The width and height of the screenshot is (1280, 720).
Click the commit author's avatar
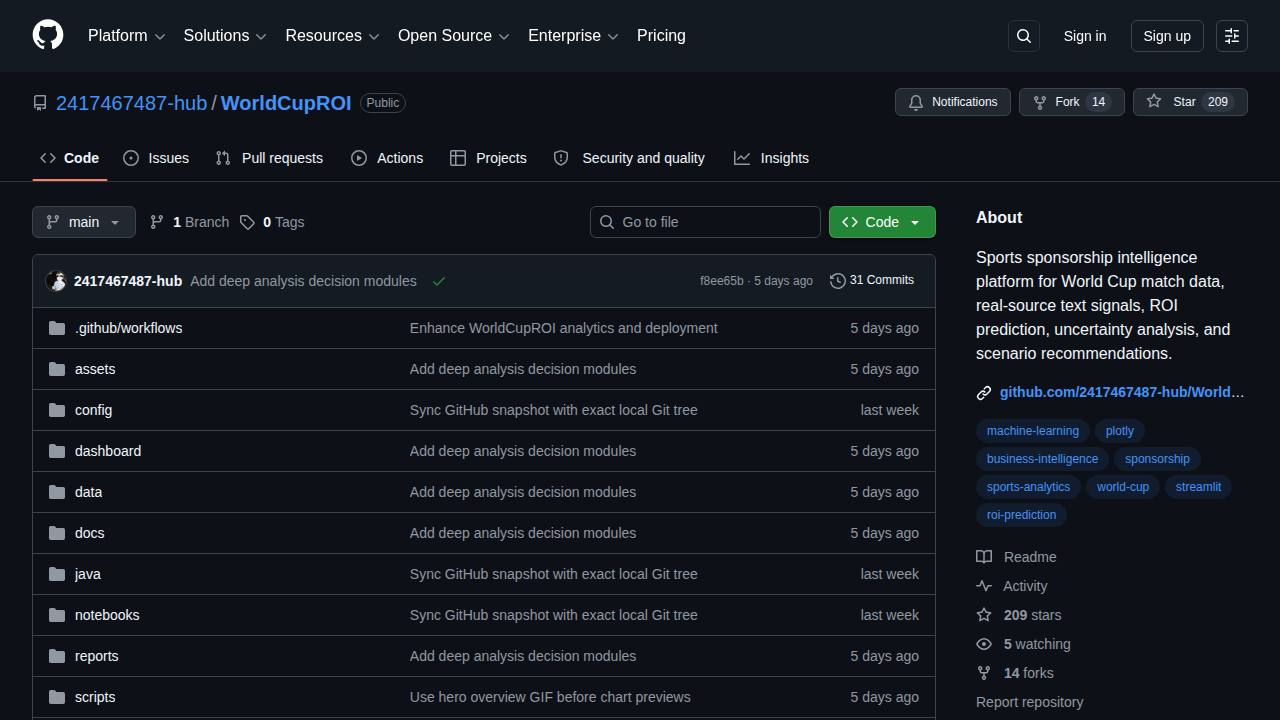click(56, 281)
